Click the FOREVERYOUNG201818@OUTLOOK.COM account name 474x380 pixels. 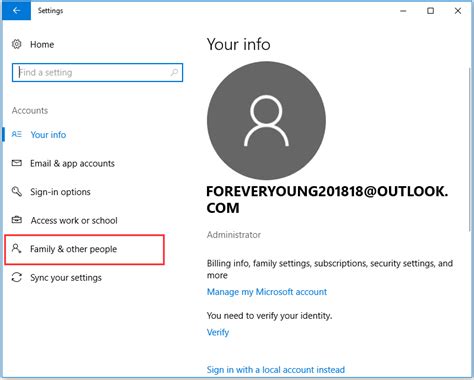click(x=327, y=200)
